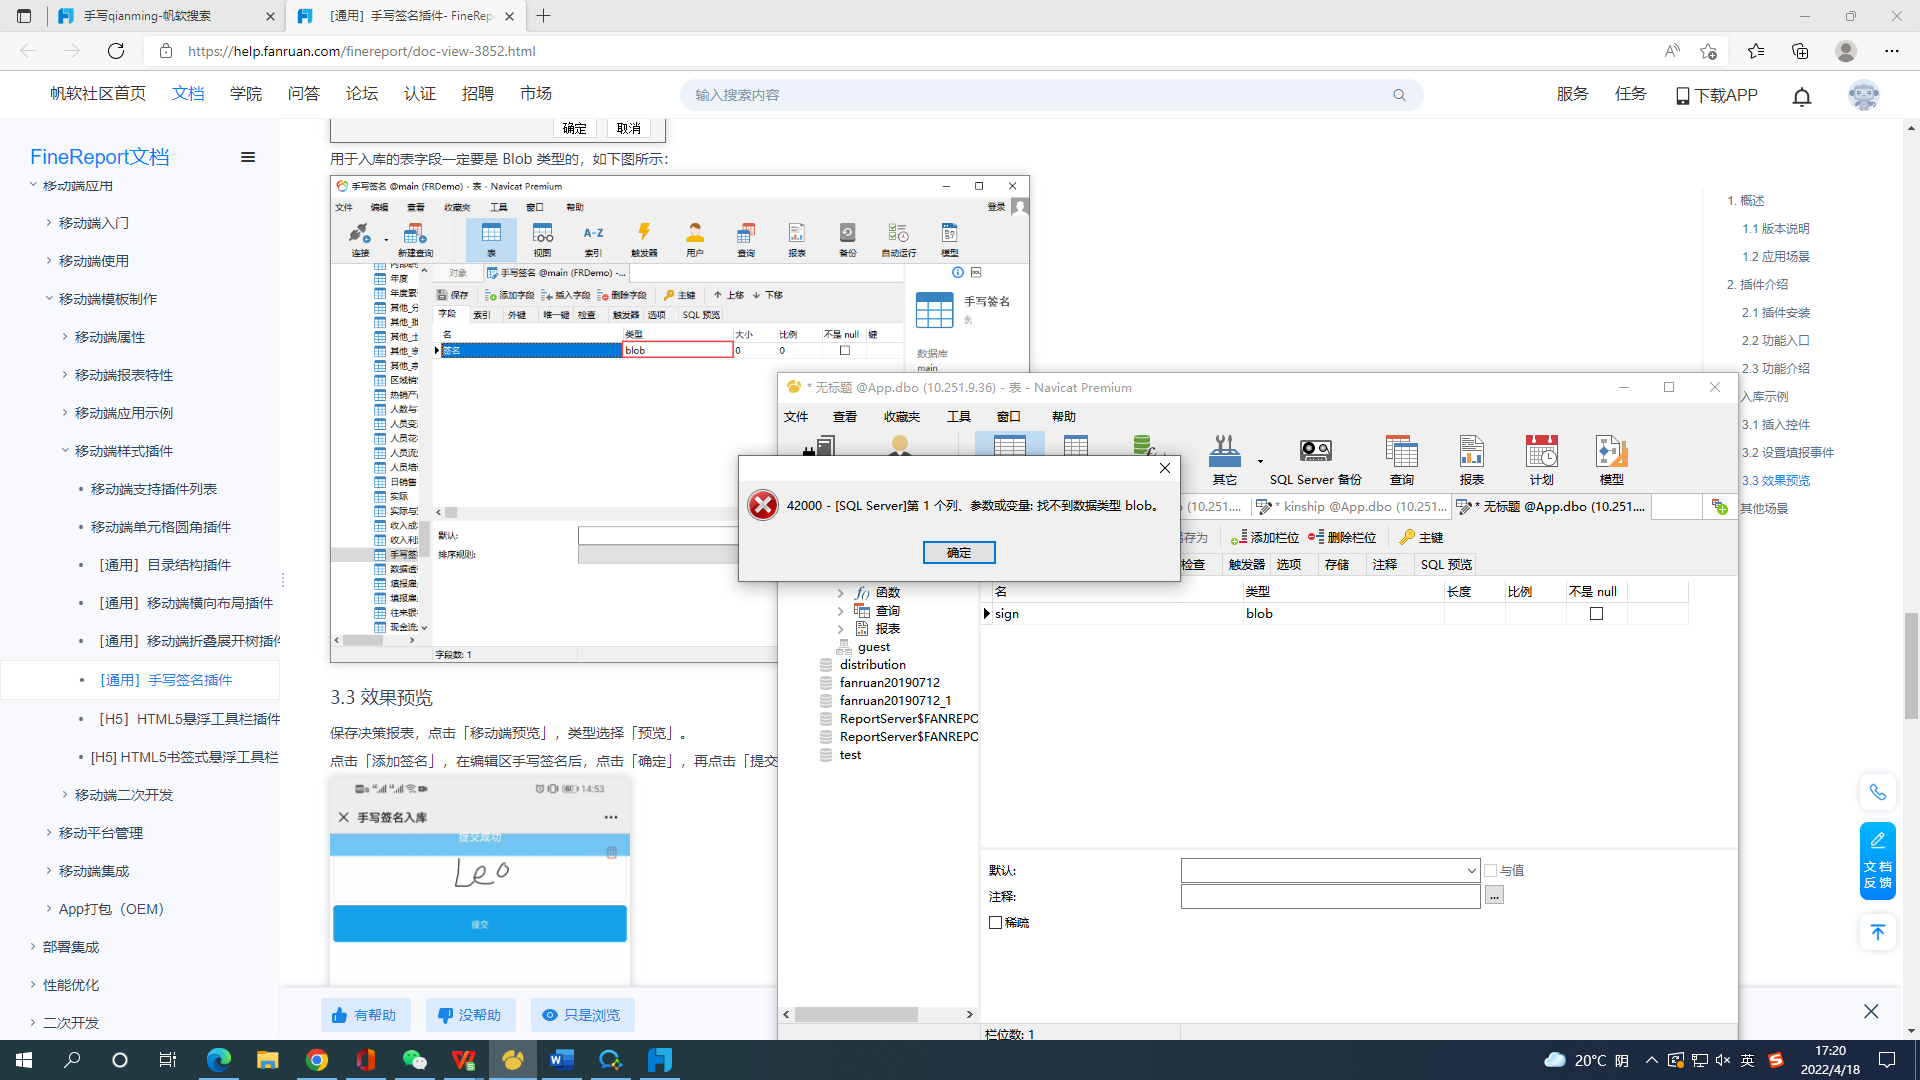Viewport: 1920px width, 1080px height.
Task: Expand the 报表 node in Navicat tree
Action: tap(840, 629)
